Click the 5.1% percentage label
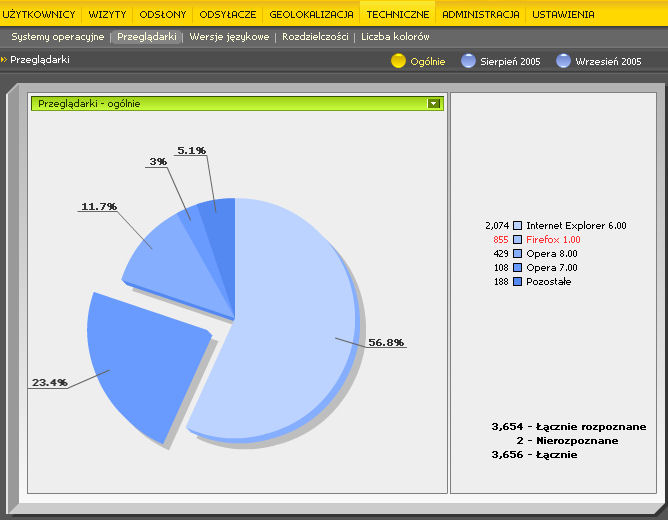 (x=191, y=150)
